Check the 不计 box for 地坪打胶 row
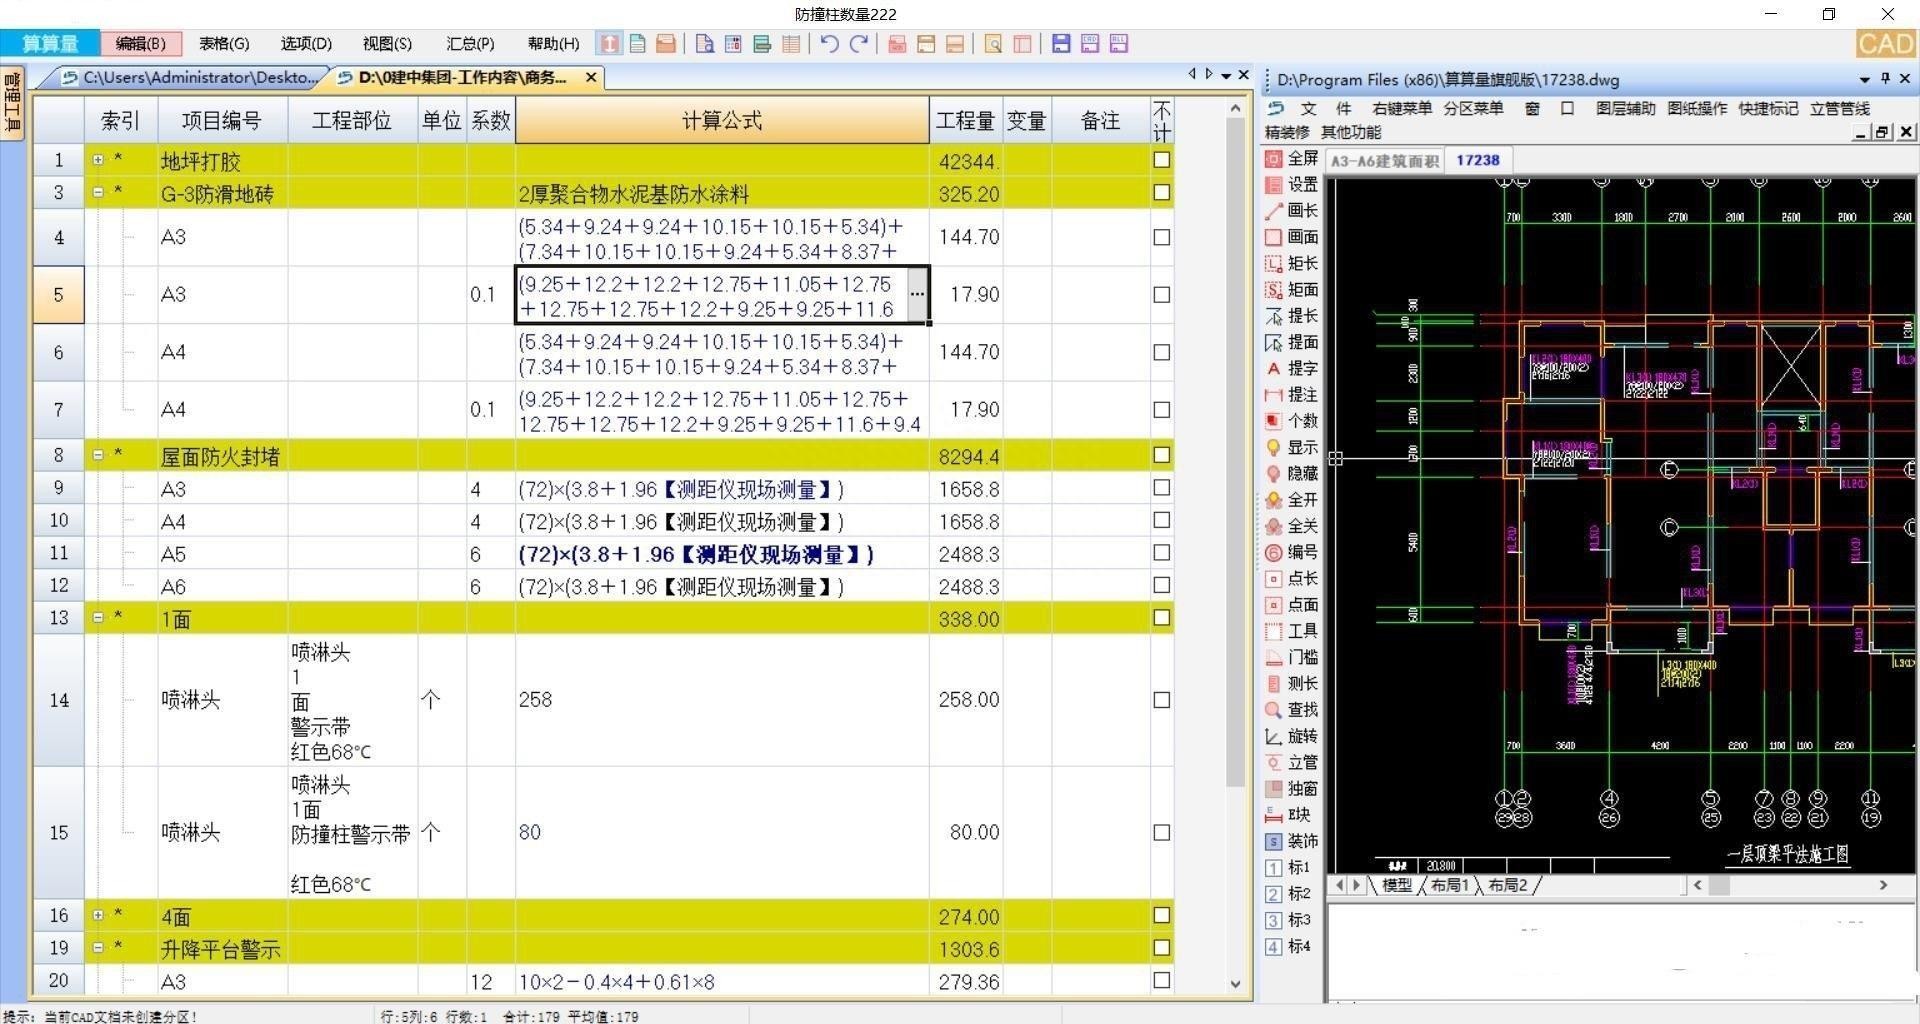 pyautogui.click(x=1161, y=160)
